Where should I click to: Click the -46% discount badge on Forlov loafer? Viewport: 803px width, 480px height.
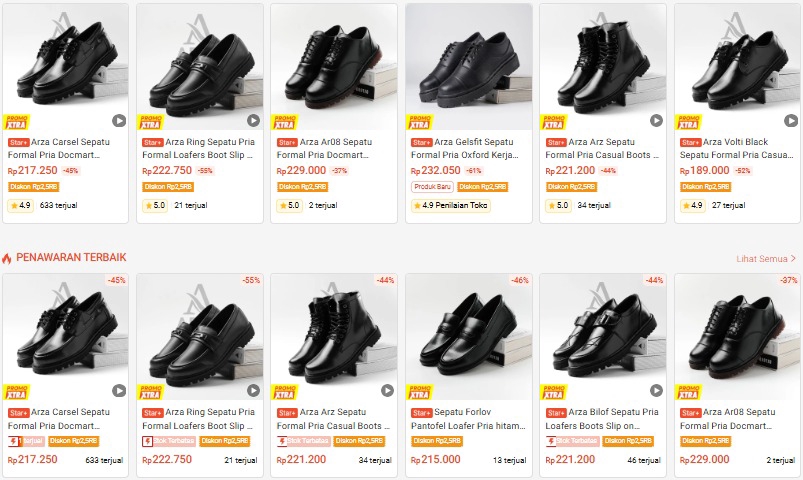click(x=520, y=281)
